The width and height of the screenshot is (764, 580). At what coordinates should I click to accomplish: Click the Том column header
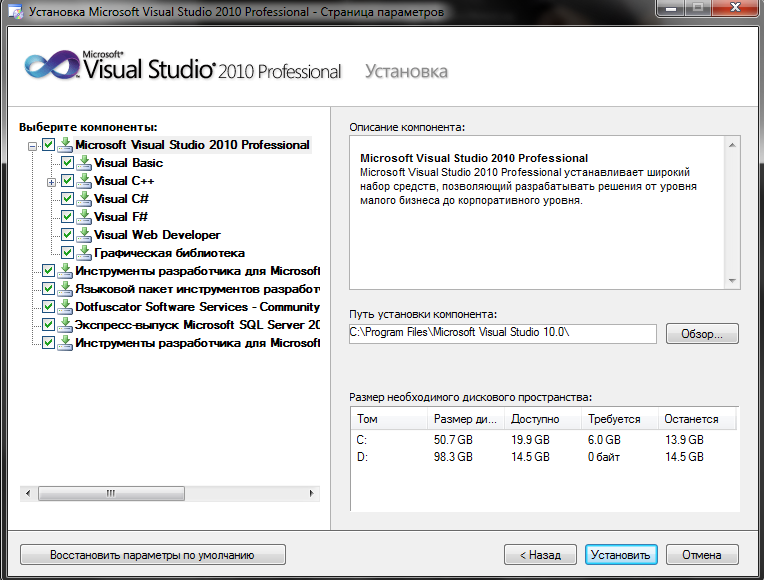click(x=389, y=419)
